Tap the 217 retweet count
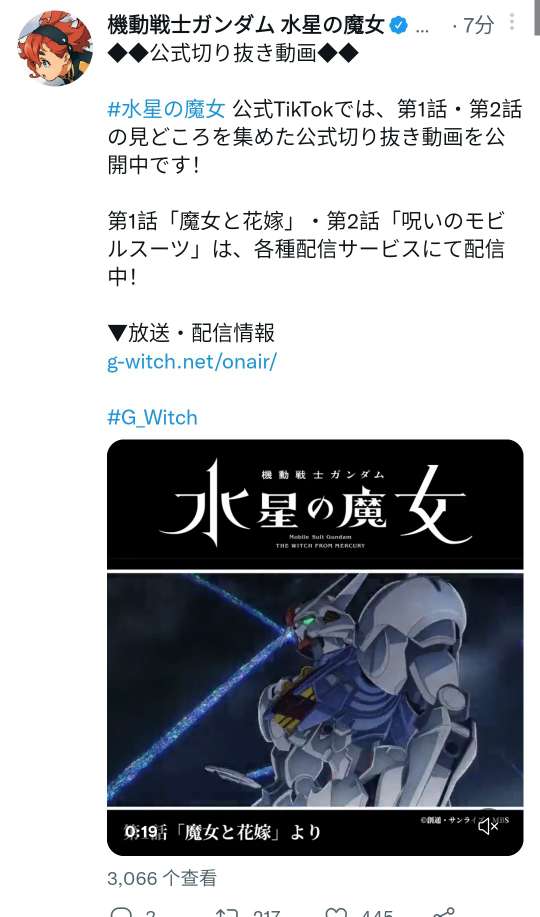The height and width of the screenshot is (917, 540). pyautogui.click(x=266, y=912)
